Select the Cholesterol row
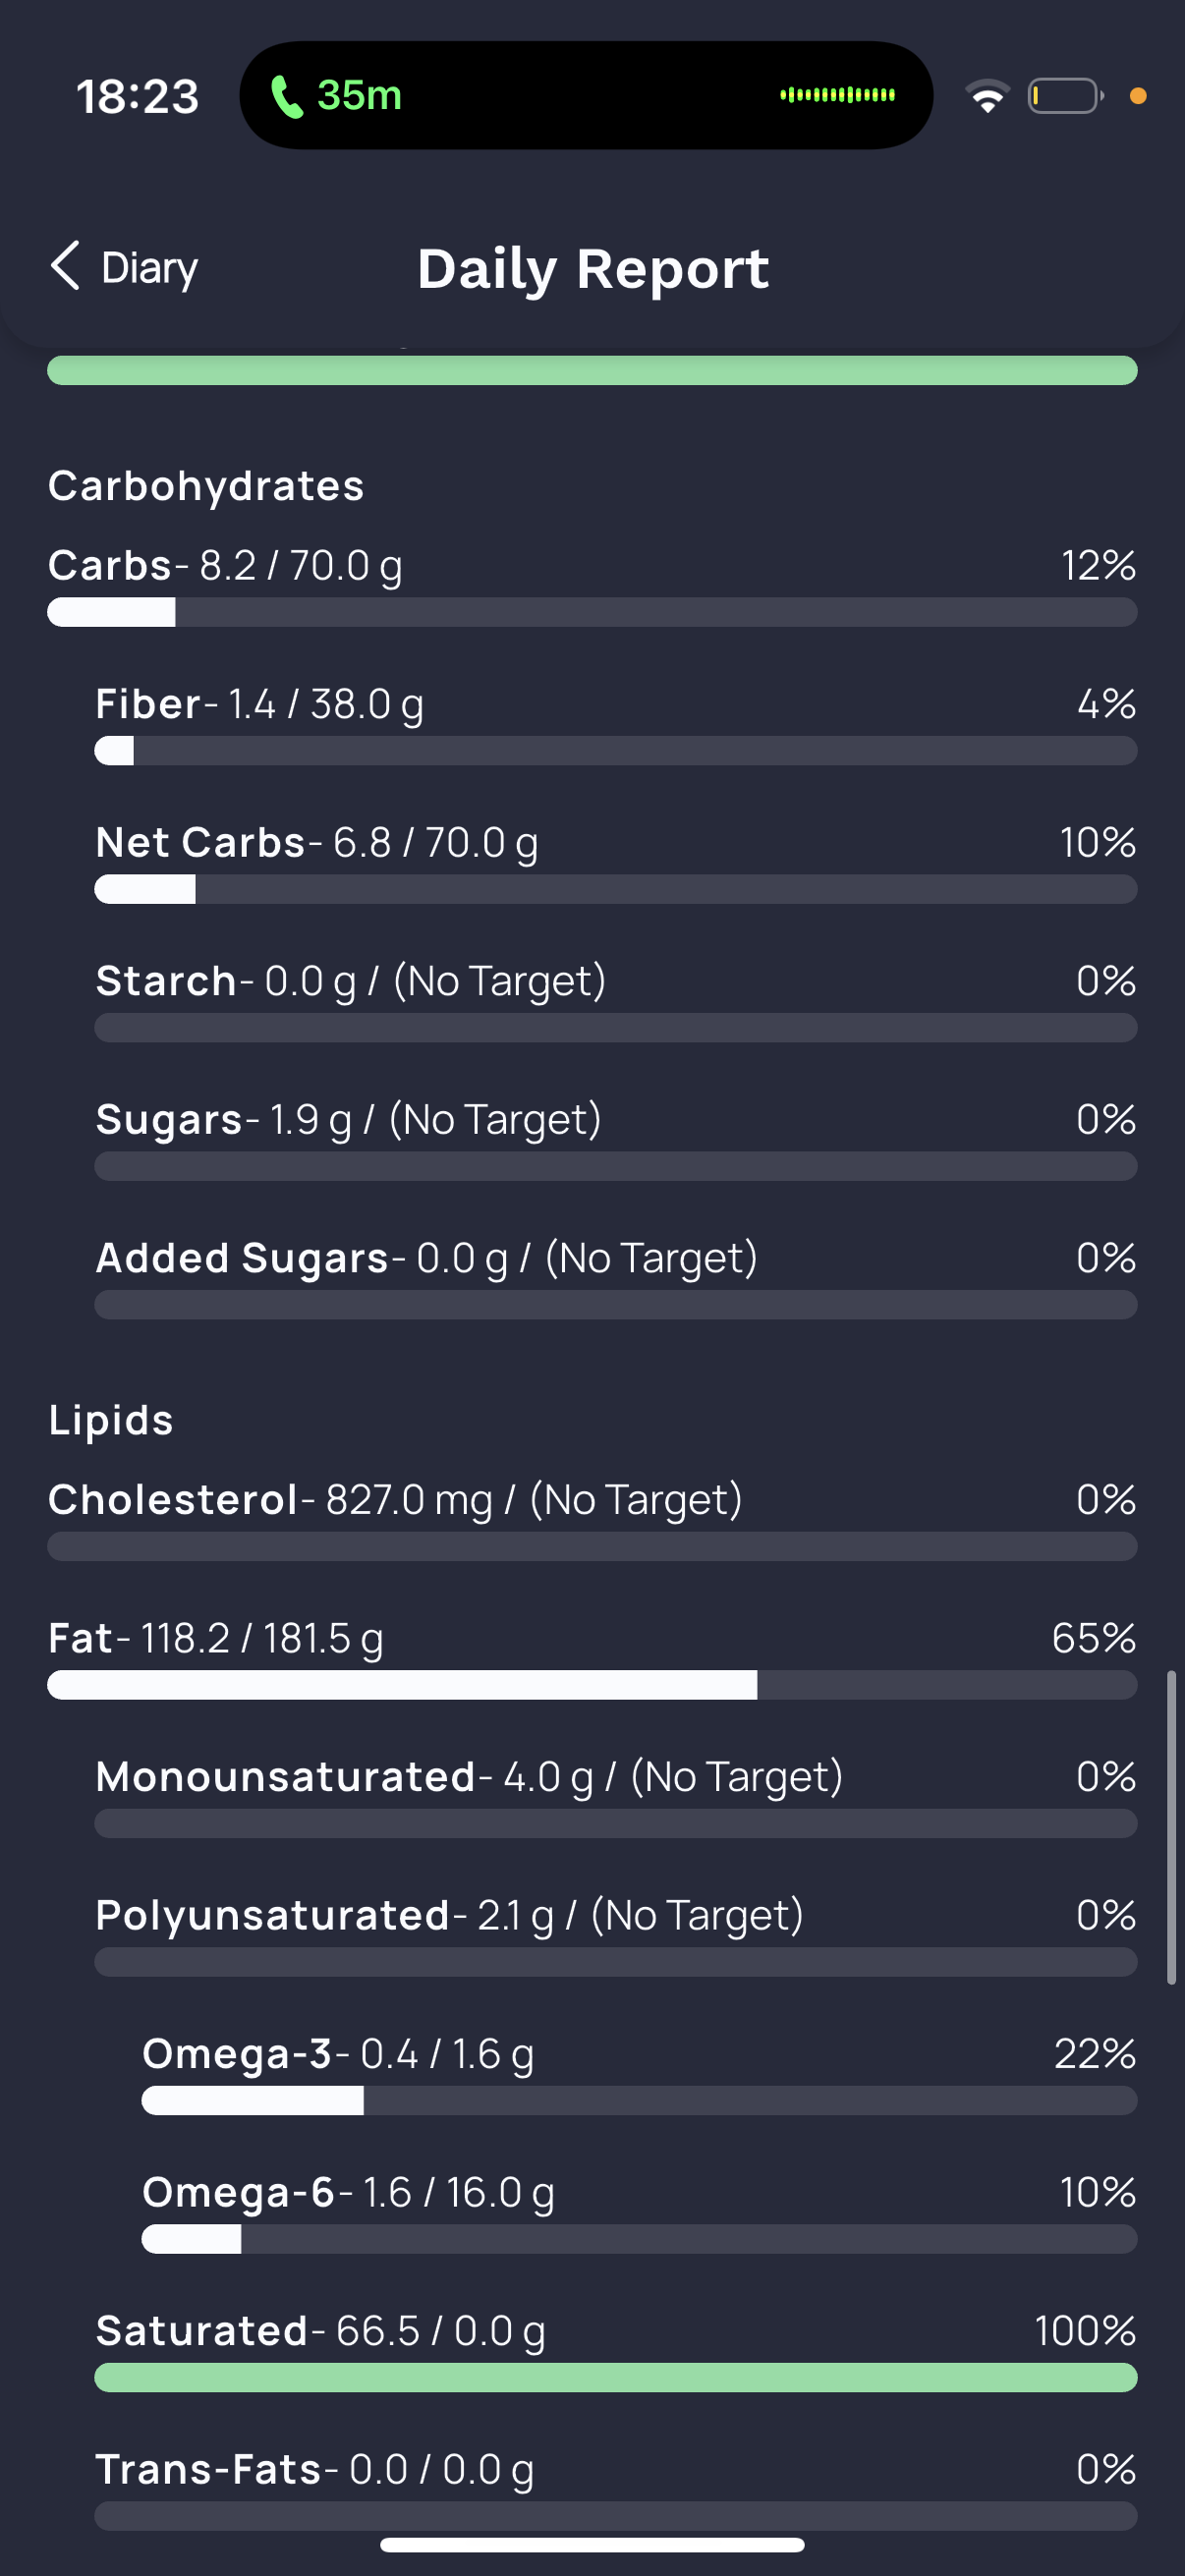1185x2576 pixels. (x=592, y=1520)
